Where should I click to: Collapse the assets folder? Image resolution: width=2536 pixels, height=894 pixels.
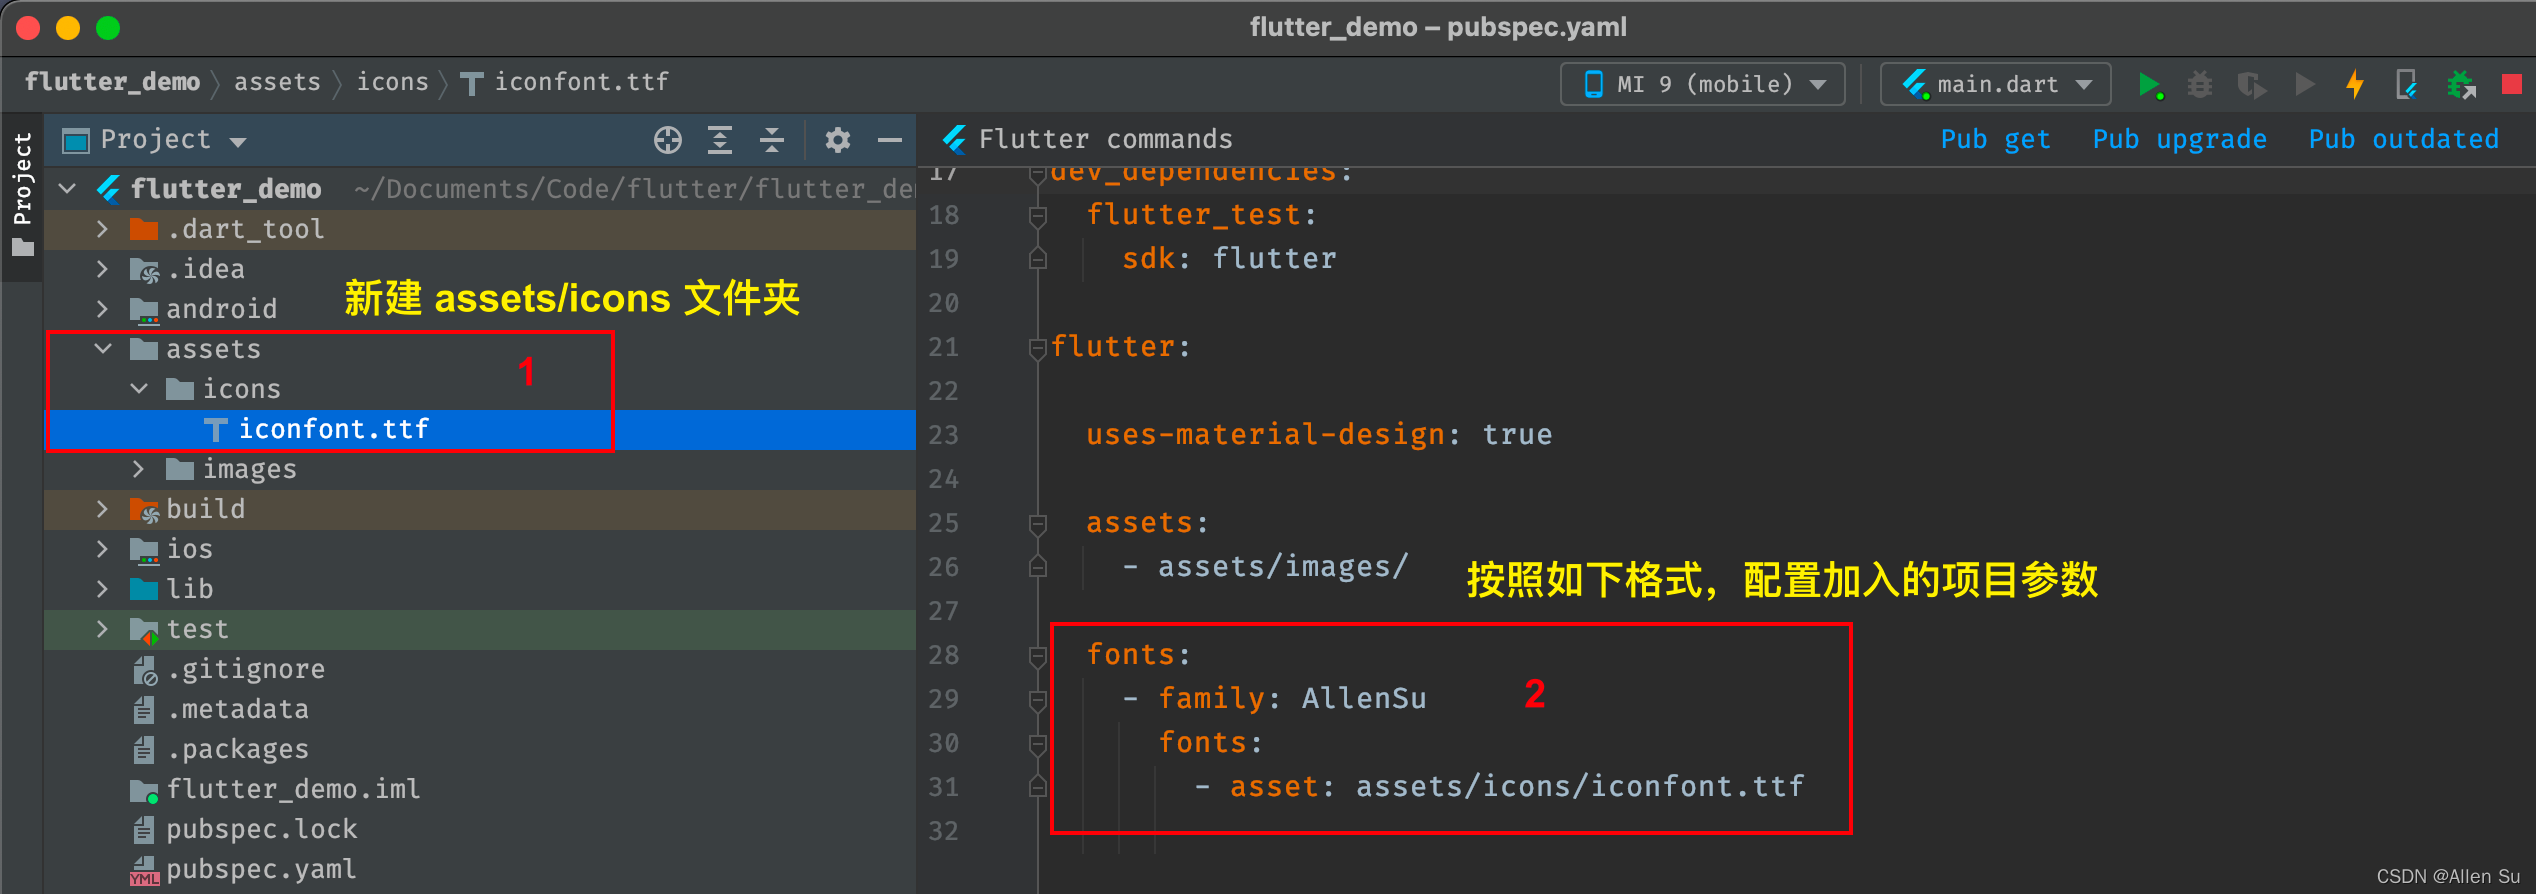click(103, 348)
